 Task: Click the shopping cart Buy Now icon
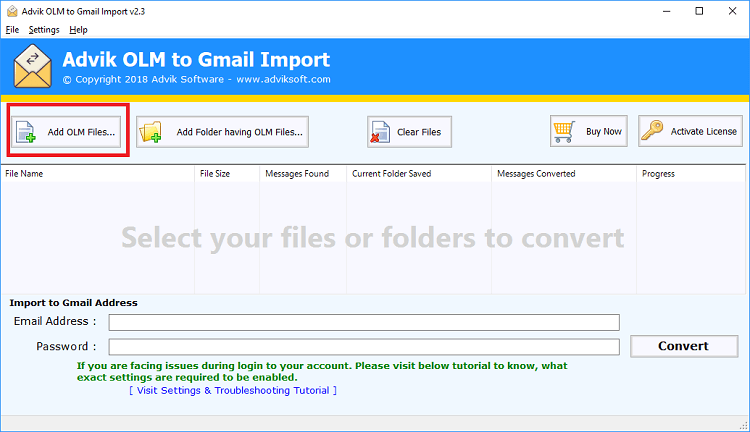coord(564,132)
